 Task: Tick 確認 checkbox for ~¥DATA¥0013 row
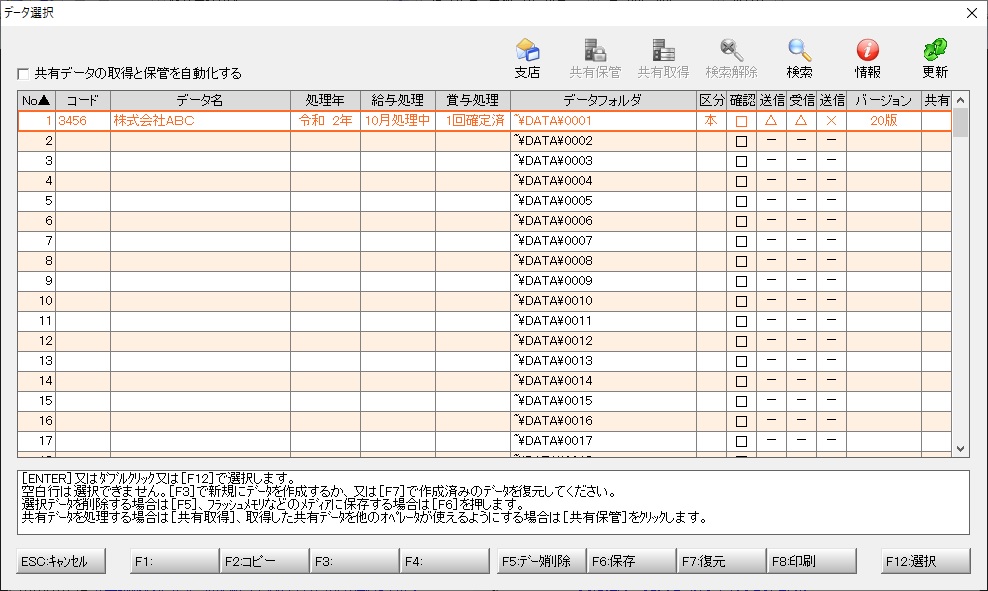(x=742, y=361)
